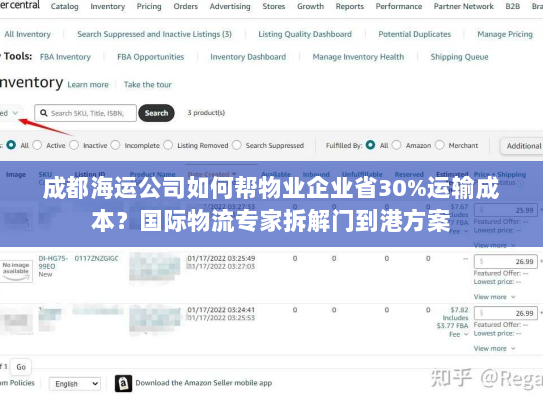Go to All Inventory tab

28,34
